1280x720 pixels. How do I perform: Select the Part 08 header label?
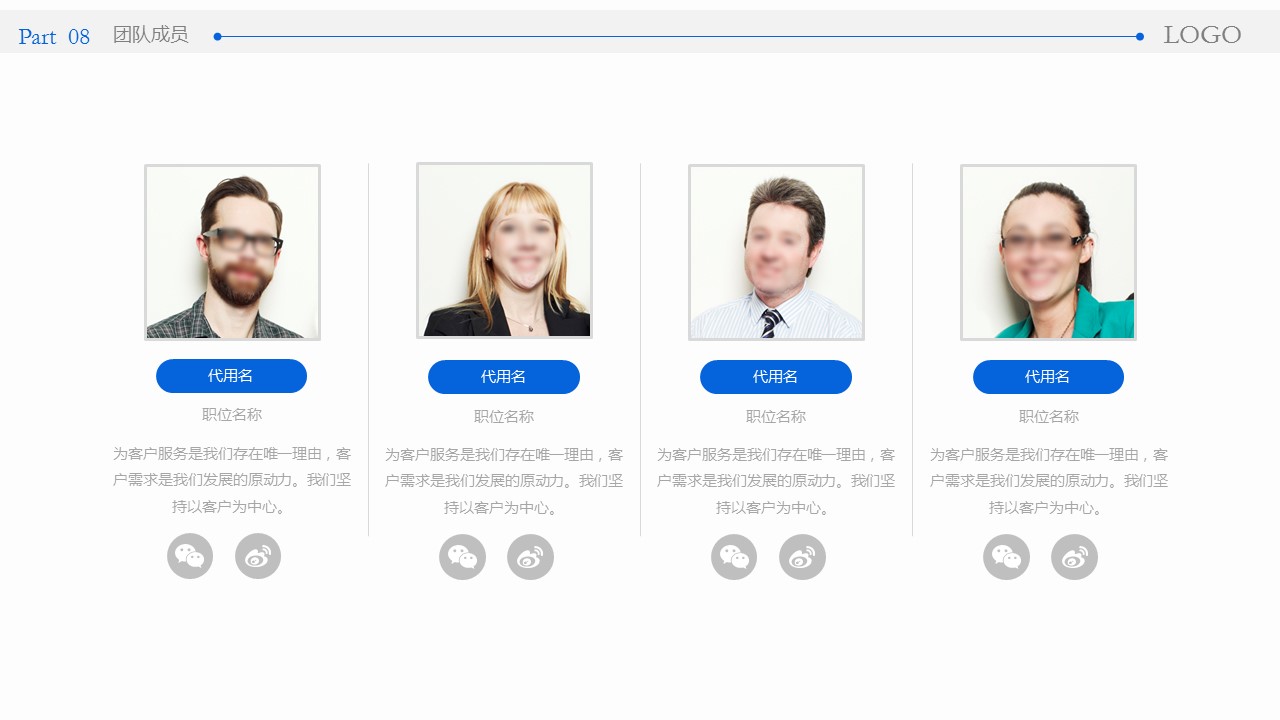(54, 37)
